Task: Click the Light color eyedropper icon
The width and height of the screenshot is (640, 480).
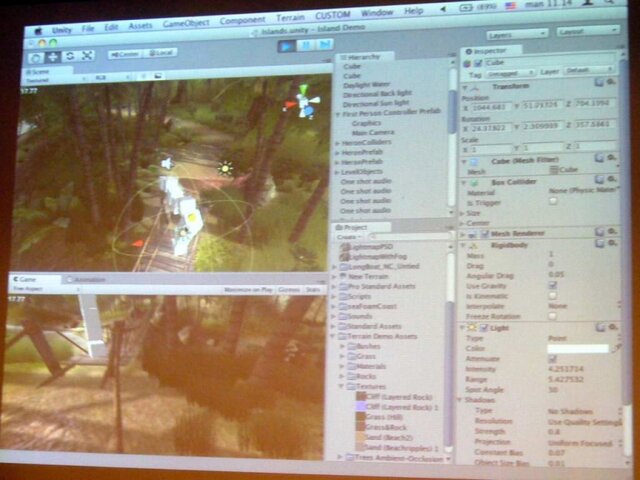Action: (x=618, y=348)
